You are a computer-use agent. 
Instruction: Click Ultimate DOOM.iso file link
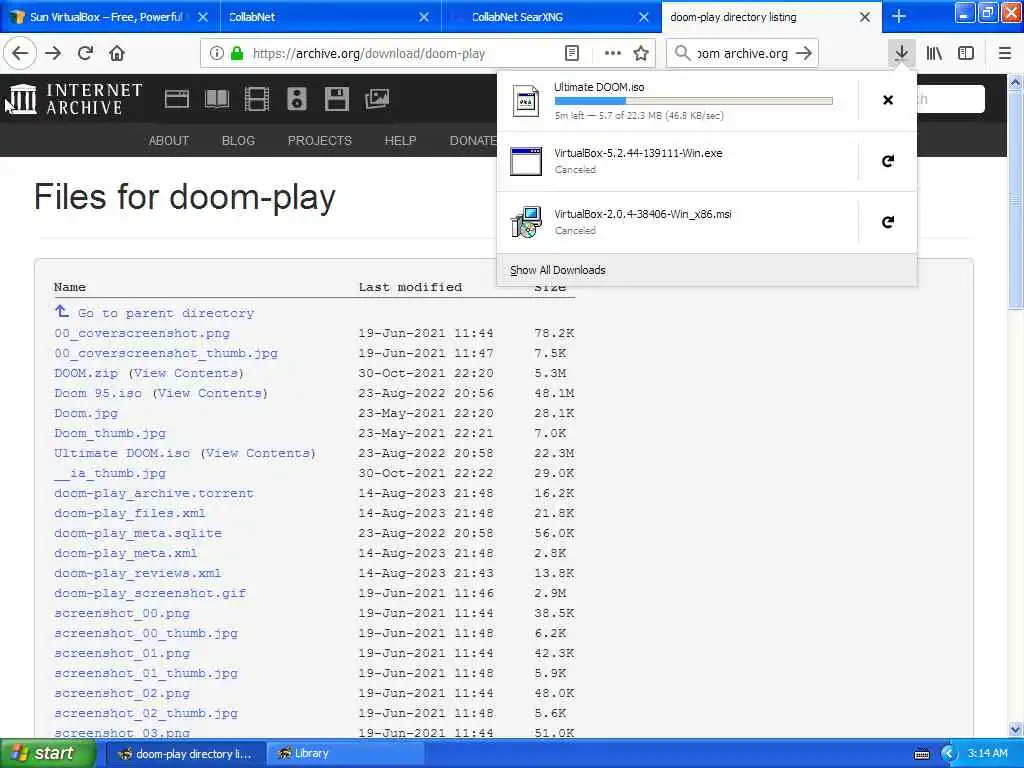(x=122, y=453)
